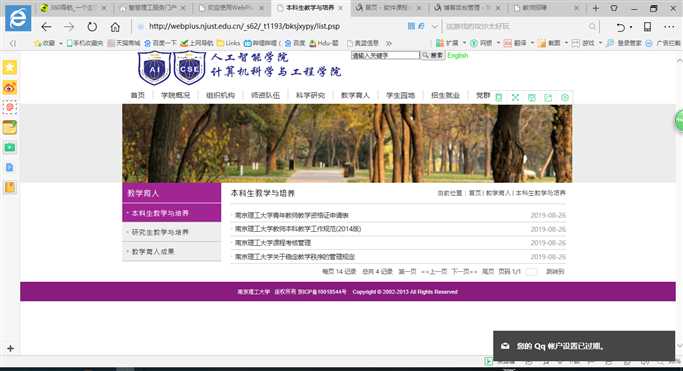Viewport: 683px width, 371px height.
Task: Collapse the bookmarks bar left chevron
Action: [13, 43]
